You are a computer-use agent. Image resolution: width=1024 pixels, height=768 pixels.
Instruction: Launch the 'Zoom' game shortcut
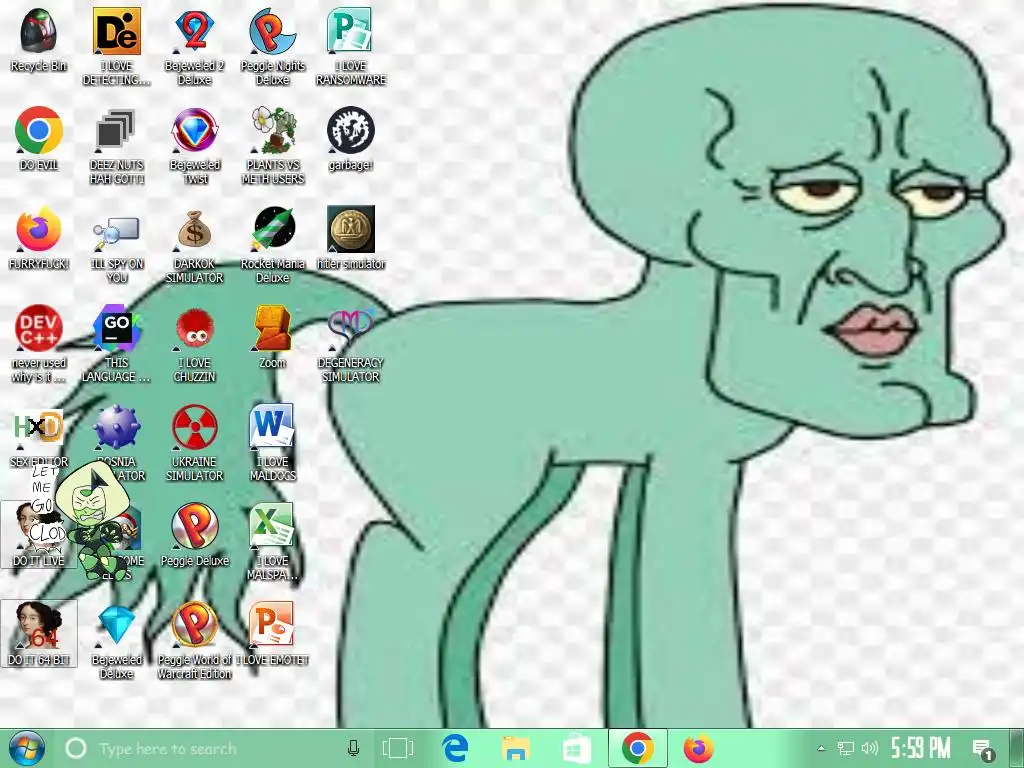[272, 337]
